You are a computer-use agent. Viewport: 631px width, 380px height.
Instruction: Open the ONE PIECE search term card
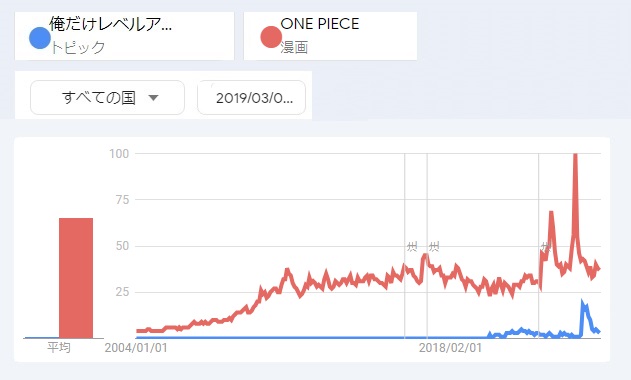pyautogui.click(x=330, y=36)
